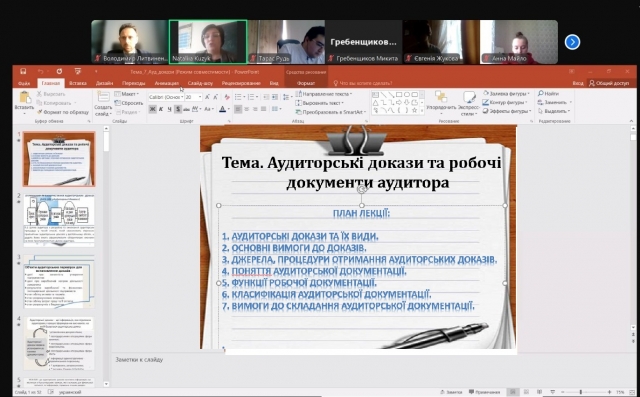640x397 pixels.
Task: Toggle align text right
Action: click(255, 109)
